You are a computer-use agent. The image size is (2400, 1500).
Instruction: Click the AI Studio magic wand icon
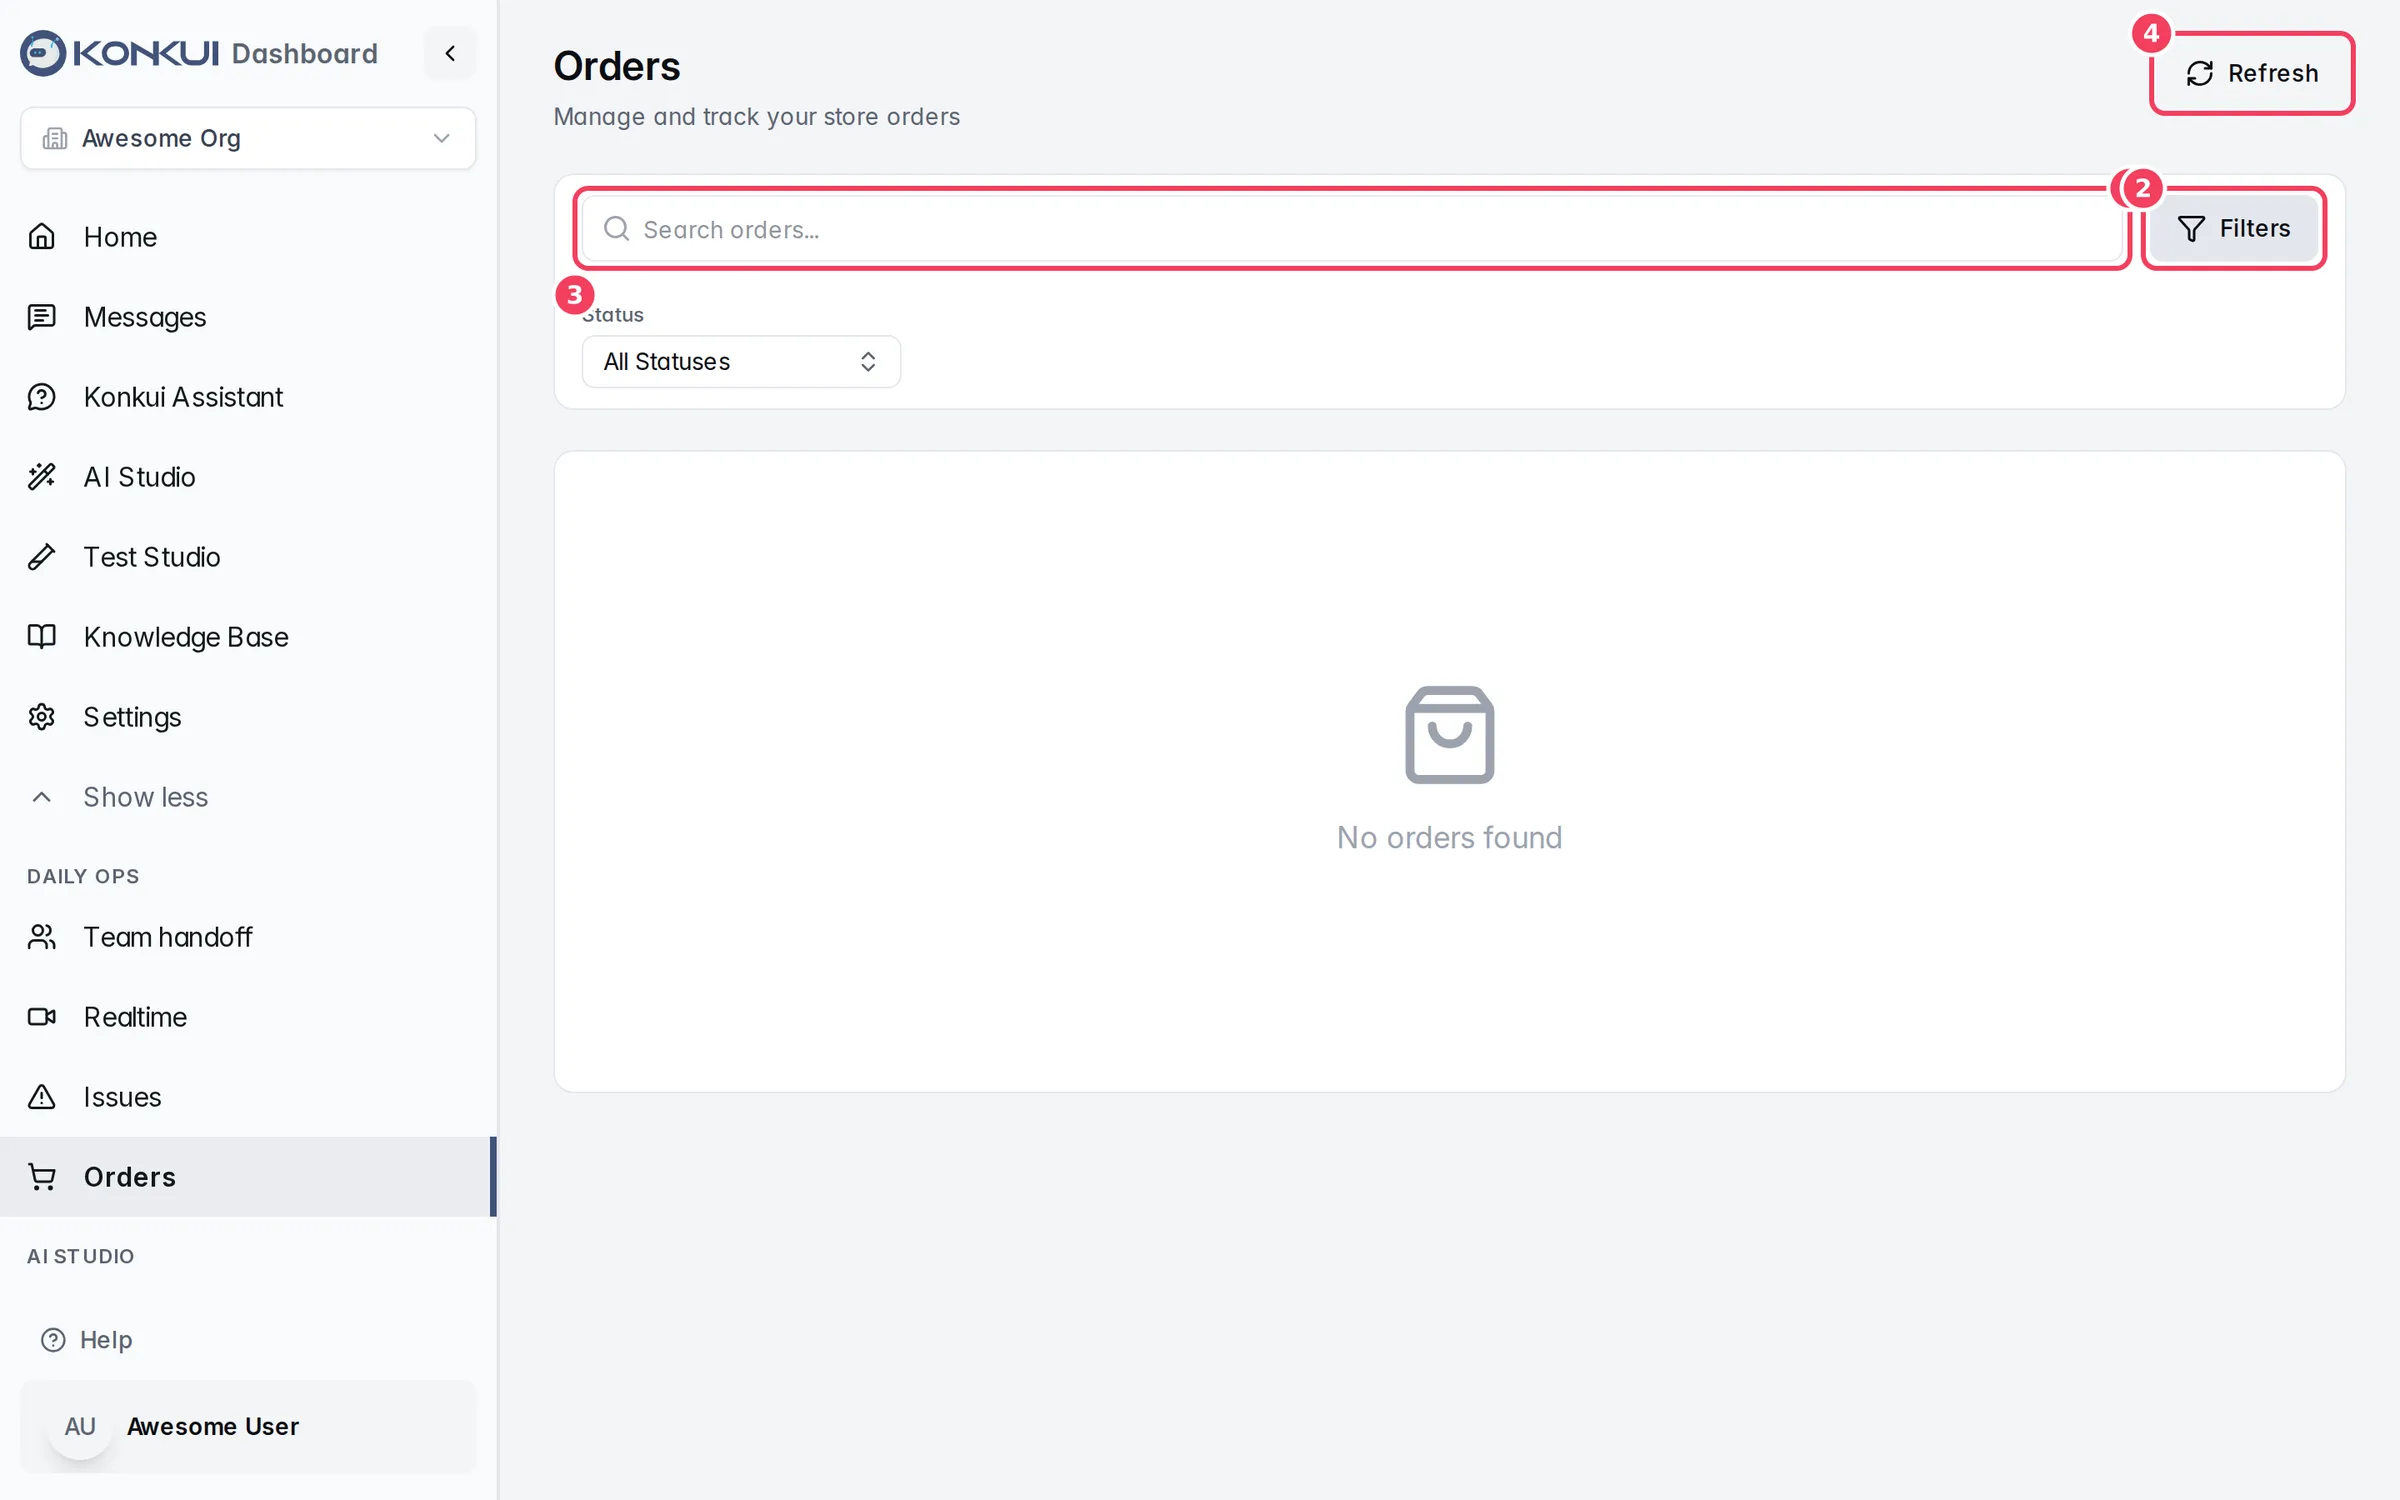coord(42,477)
